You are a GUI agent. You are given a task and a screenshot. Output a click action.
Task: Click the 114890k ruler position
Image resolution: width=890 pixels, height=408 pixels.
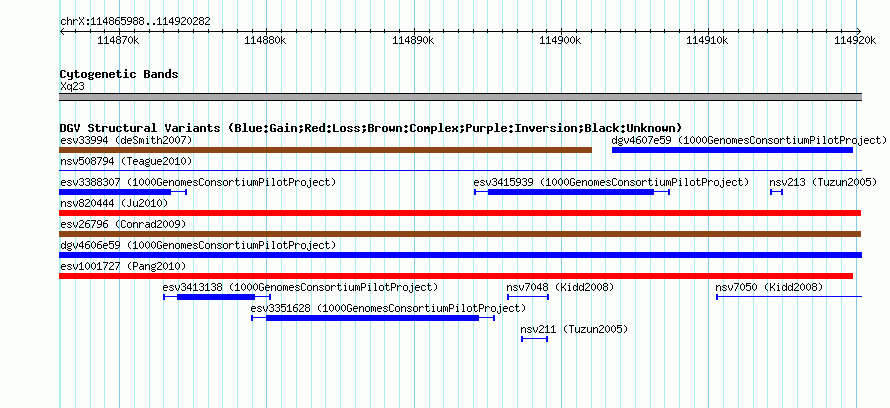(413, 40)
